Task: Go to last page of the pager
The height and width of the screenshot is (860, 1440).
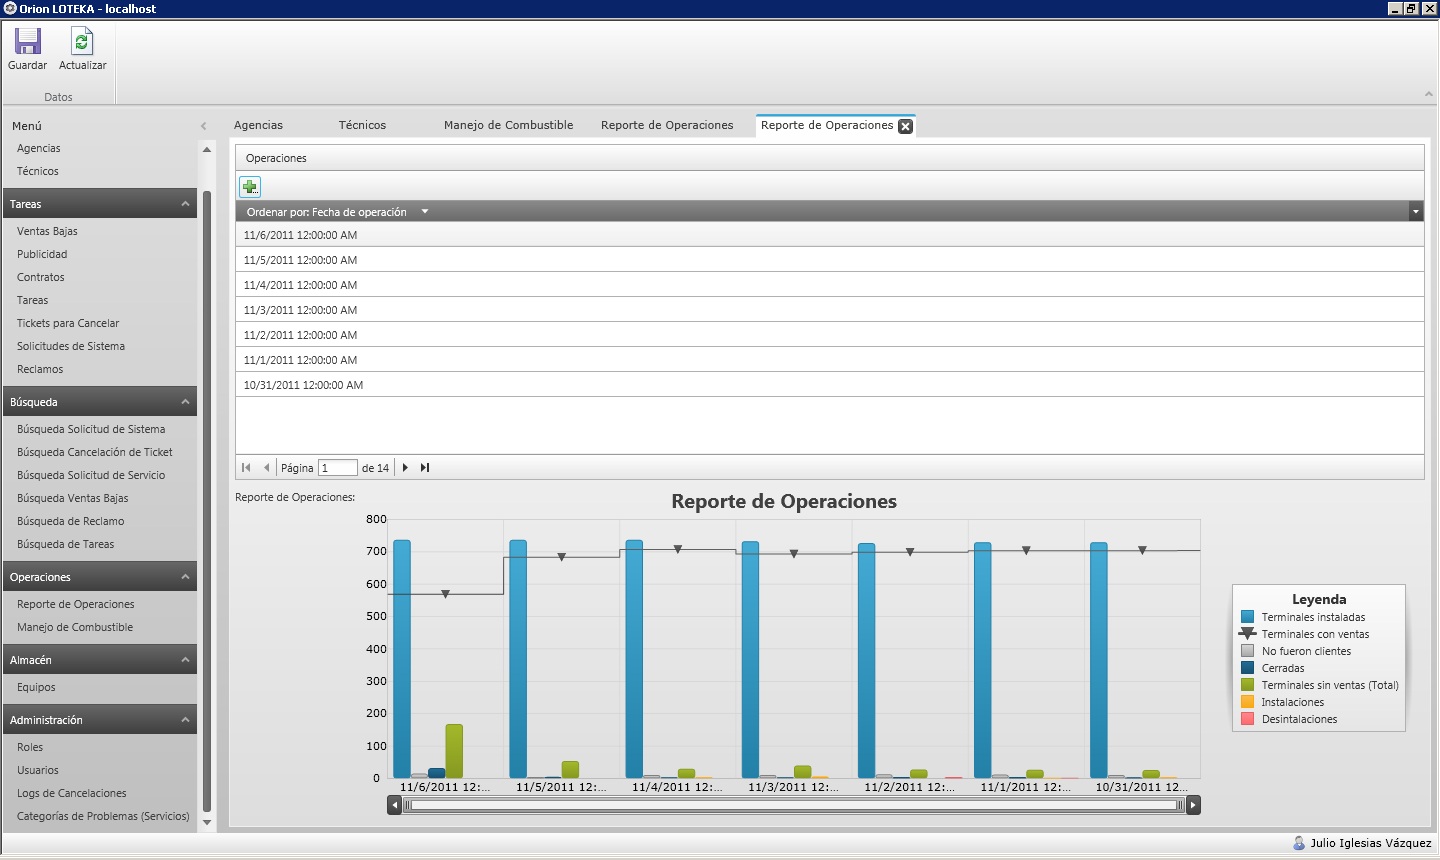Action: point(425,467)
